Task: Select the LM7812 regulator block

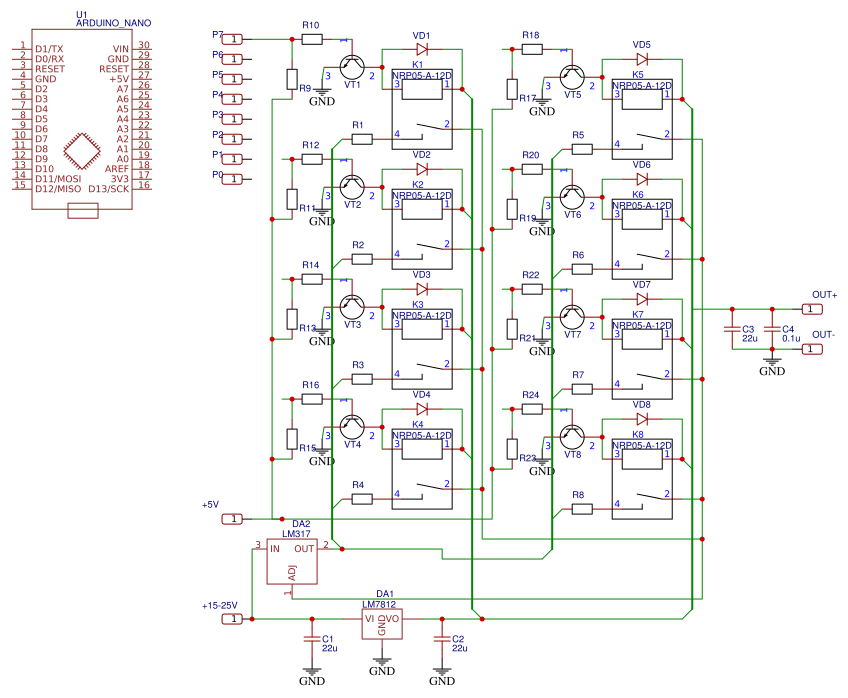Action: tap(381, 621)
